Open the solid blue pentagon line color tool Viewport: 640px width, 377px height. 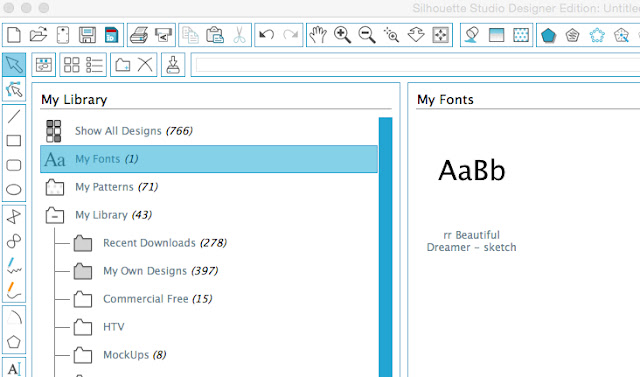click(x=548, y=35)
